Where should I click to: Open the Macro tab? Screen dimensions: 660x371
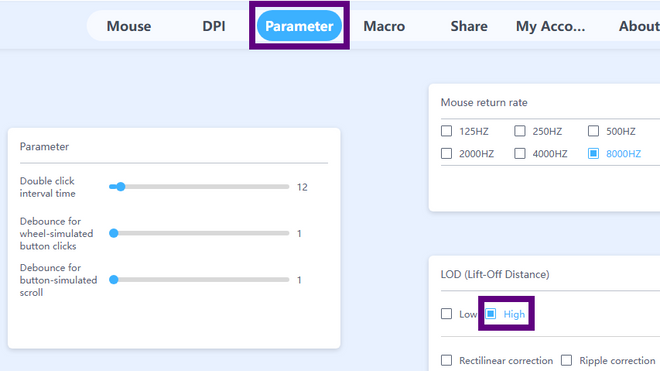[384, 26]
